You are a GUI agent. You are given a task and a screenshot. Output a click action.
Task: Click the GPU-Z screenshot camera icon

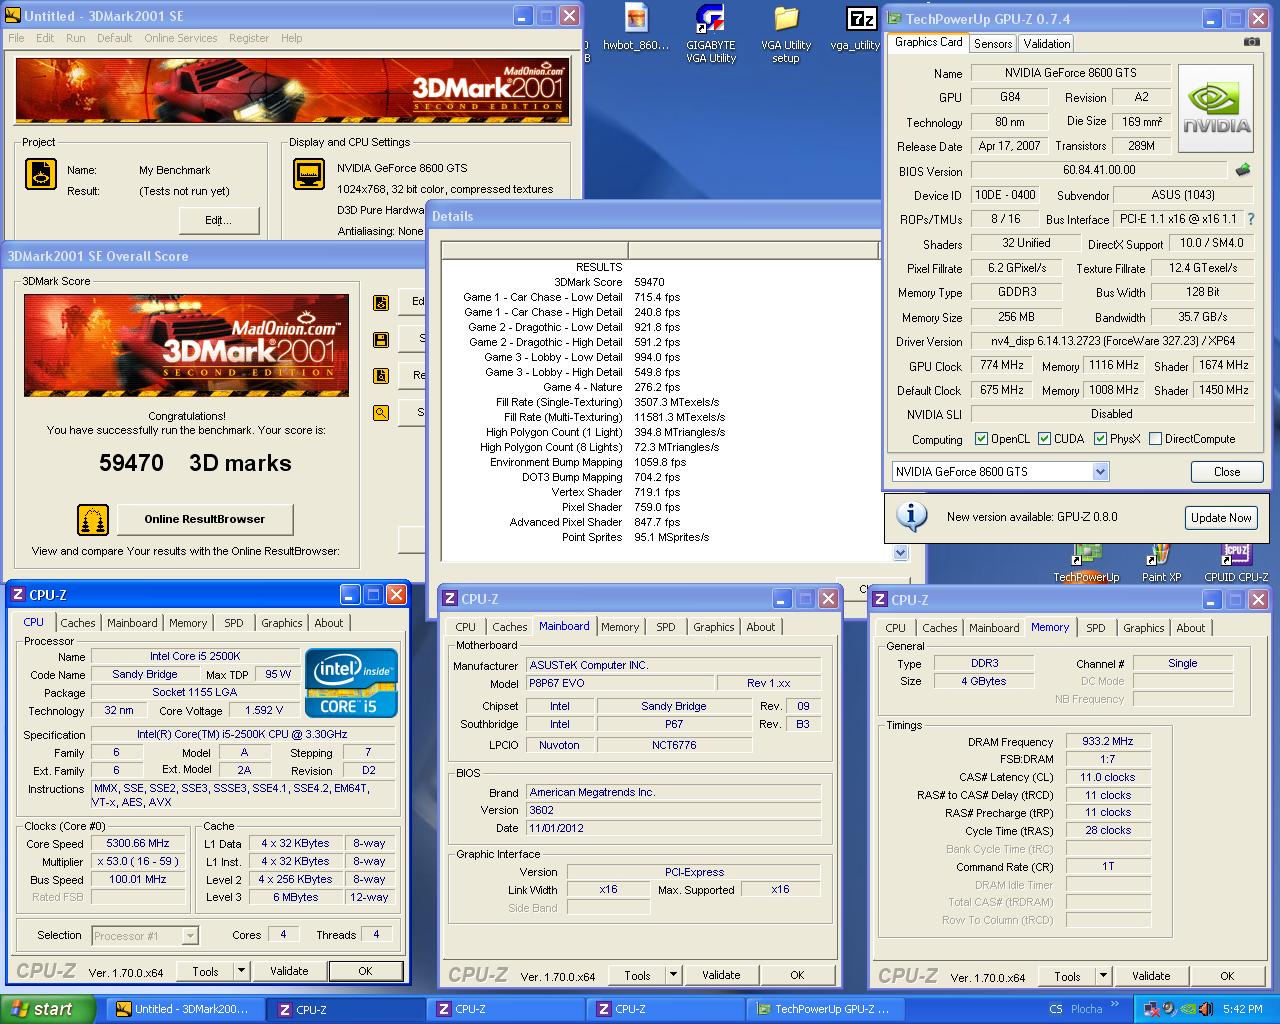click(1251, 42)
